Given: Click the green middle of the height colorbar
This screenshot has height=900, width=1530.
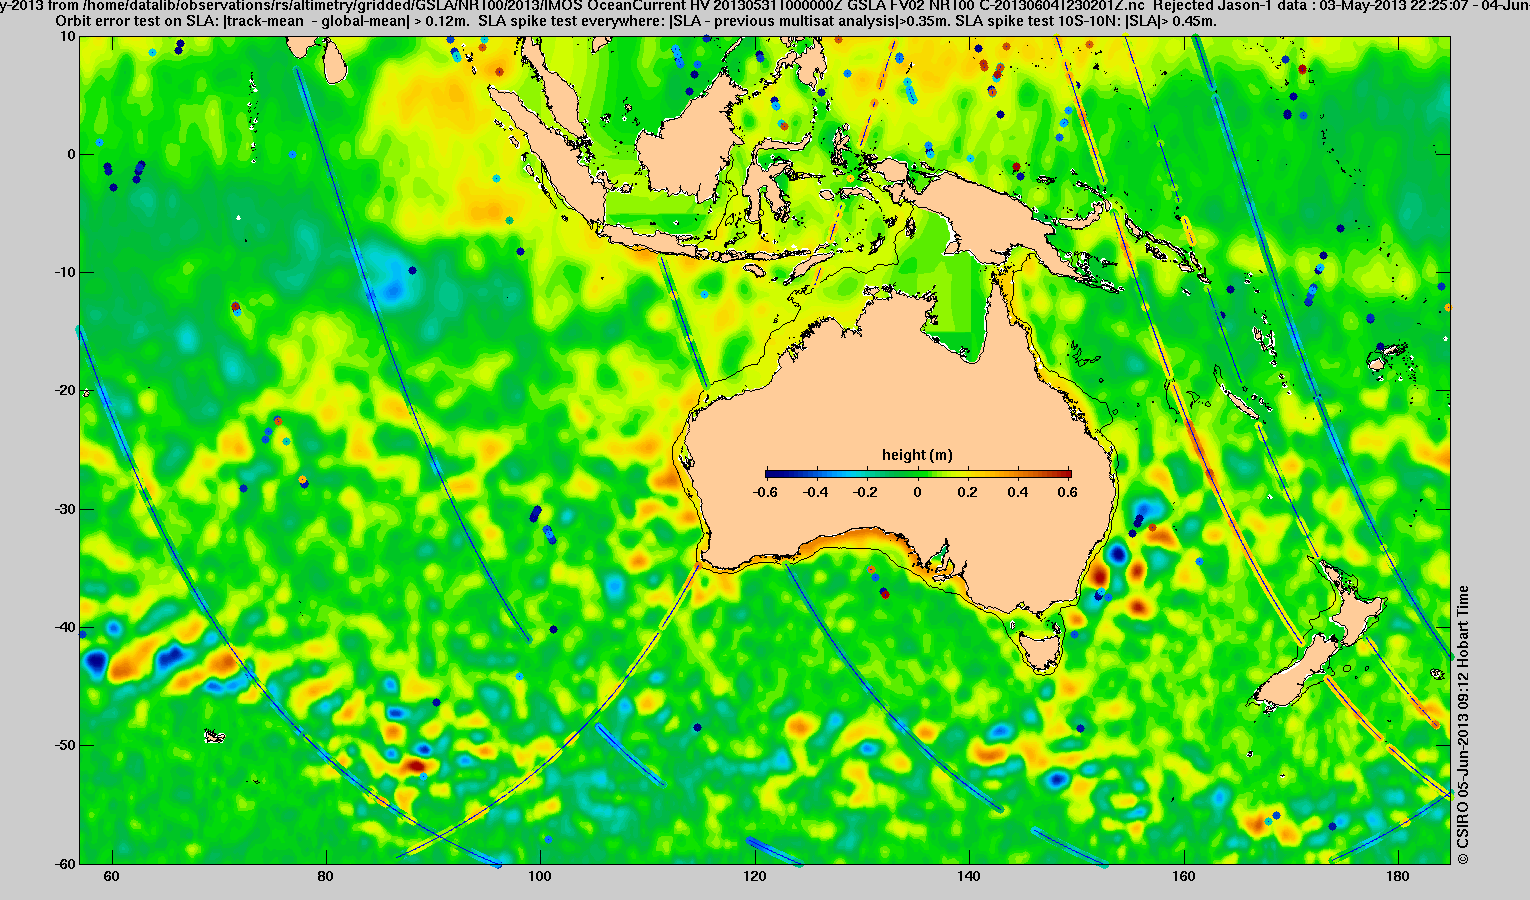Looking at the screenshot, I should pyautogui.click(x=918, y=474).
